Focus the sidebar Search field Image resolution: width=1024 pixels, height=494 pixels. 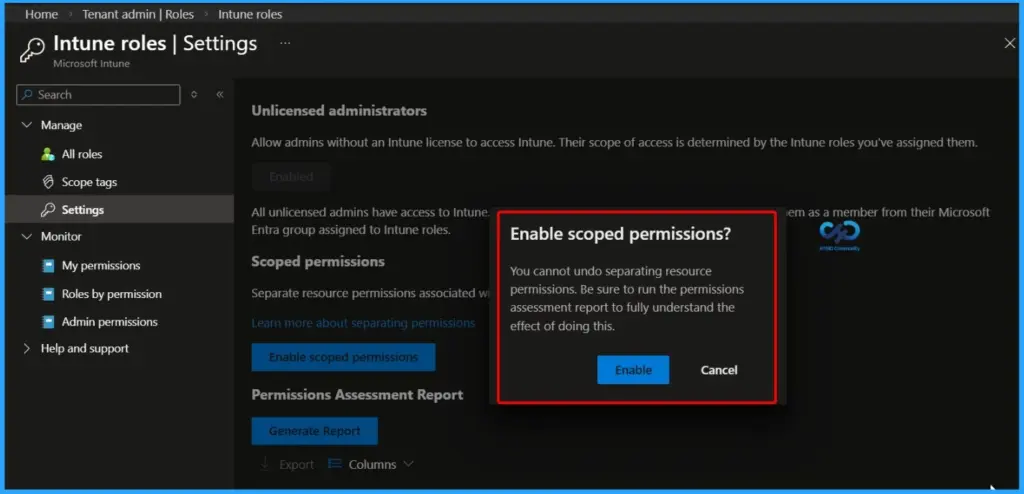click(x=98, y=95)
